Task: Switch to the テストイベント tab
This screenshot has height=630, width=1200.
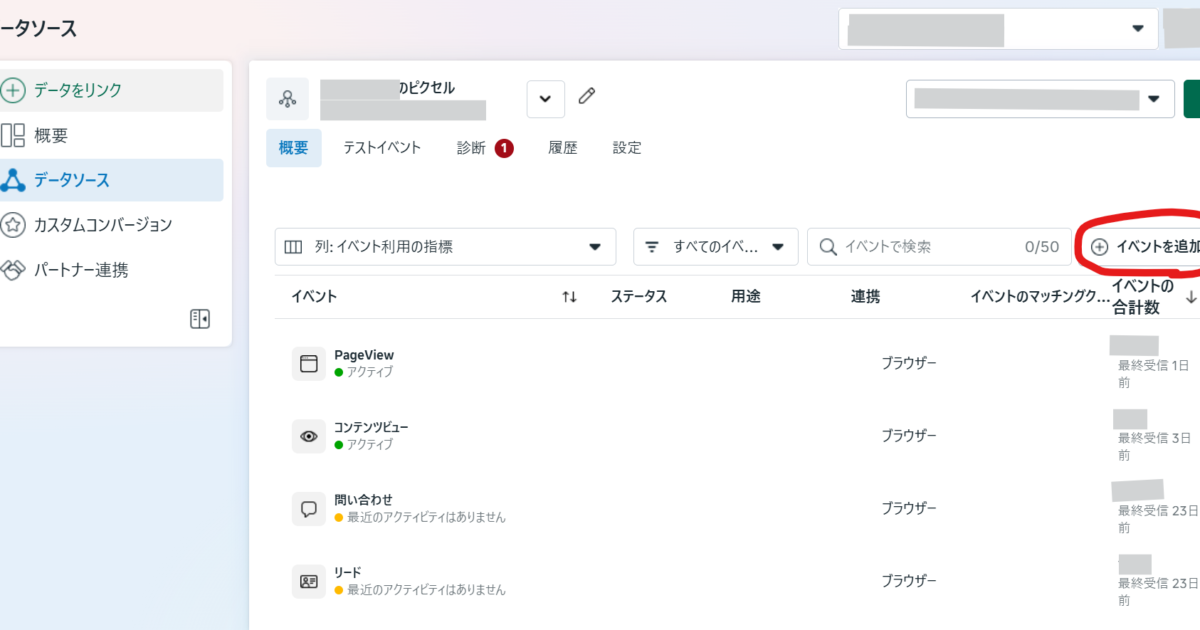Action: [382, 148]
